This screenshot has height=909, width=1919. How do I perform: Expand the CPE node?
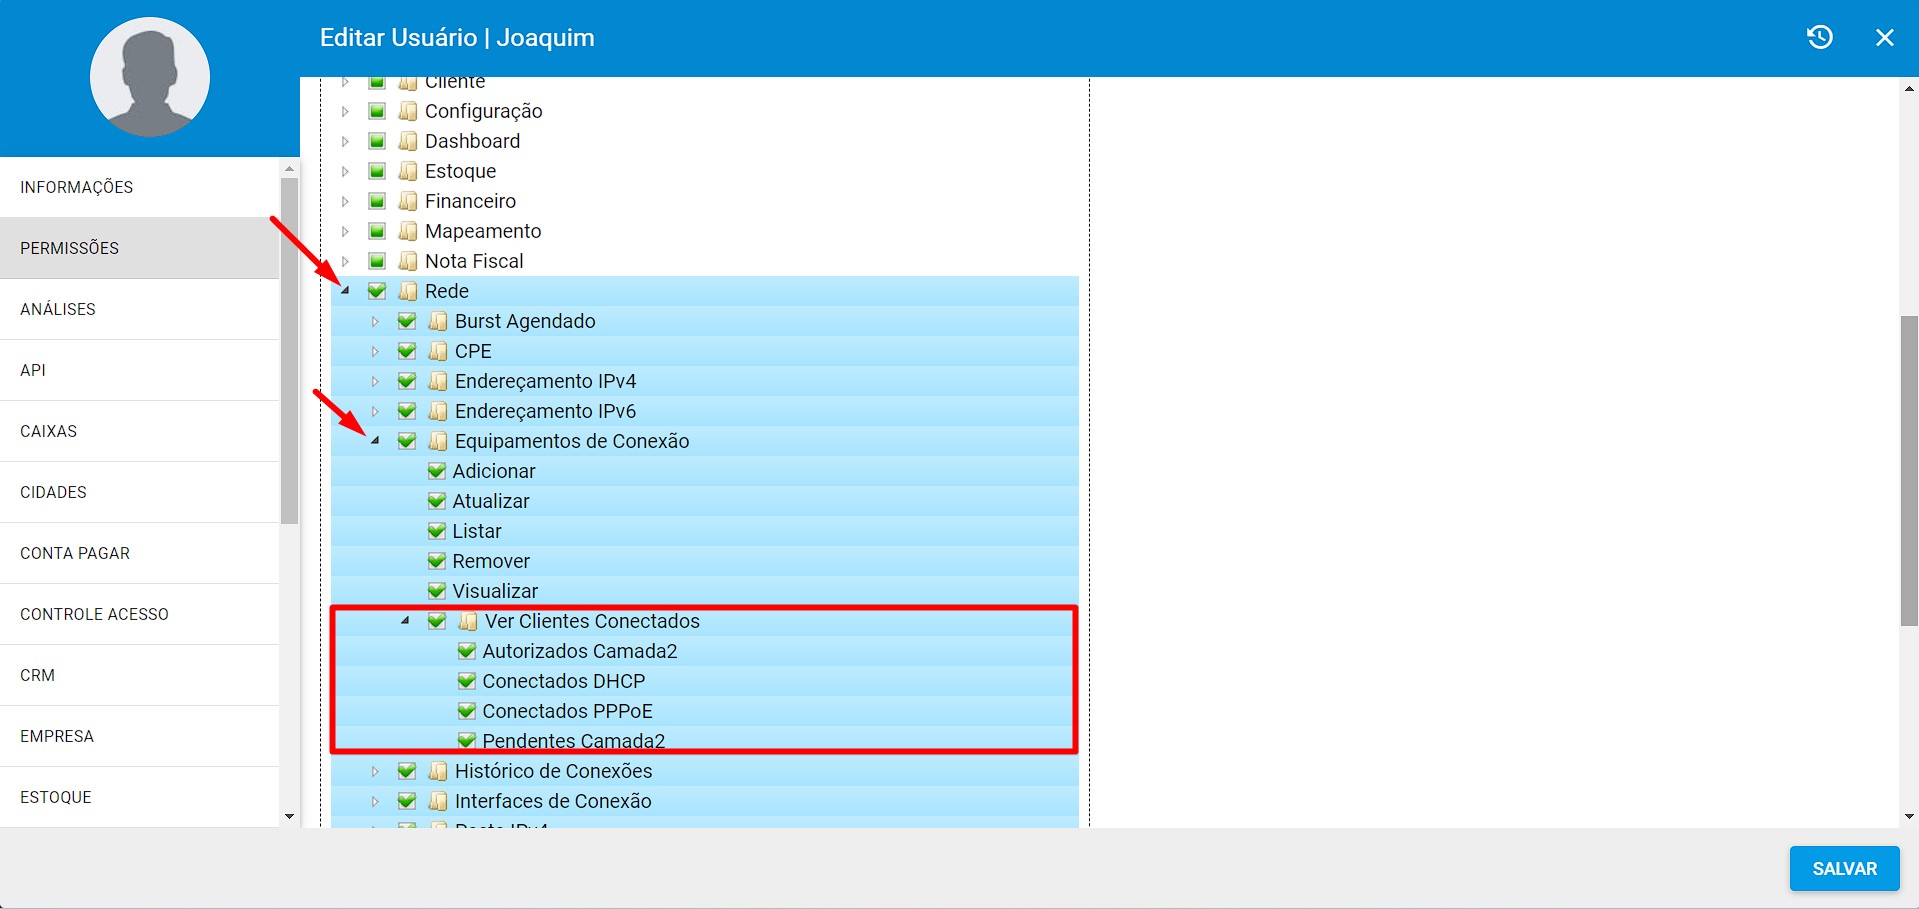[x=375, y=351]
